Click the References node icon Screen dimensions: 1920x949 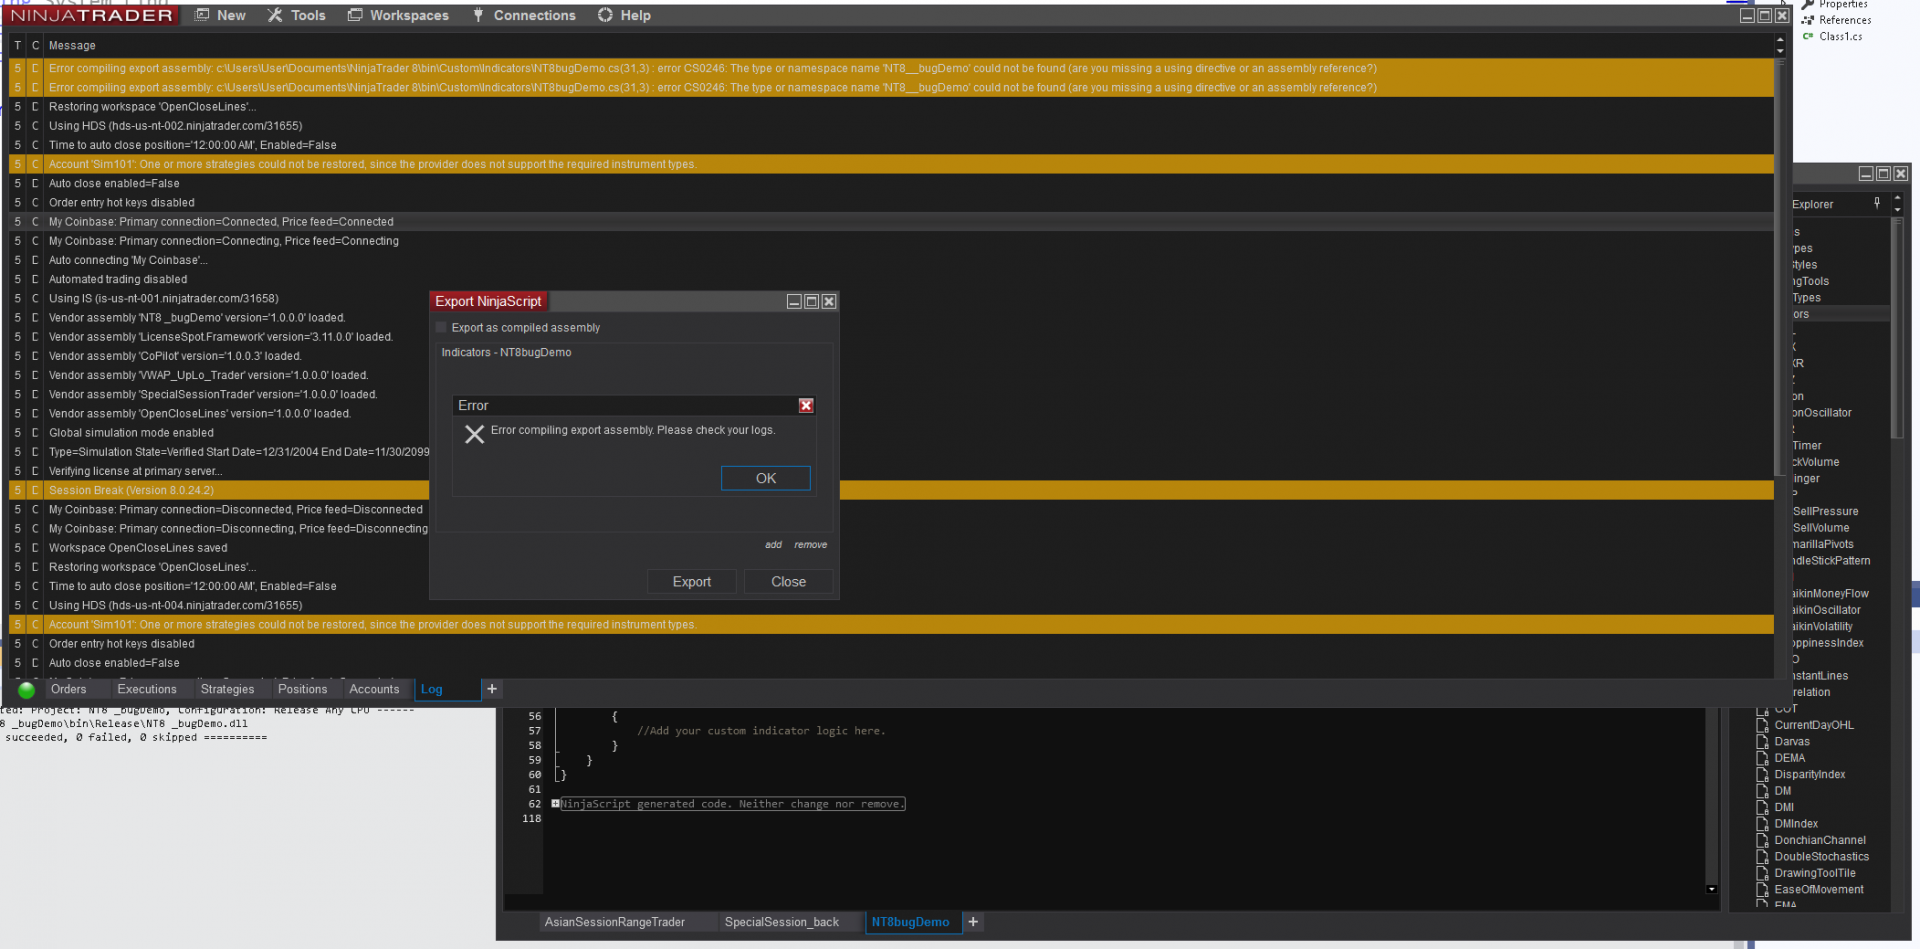(1808, 20)
